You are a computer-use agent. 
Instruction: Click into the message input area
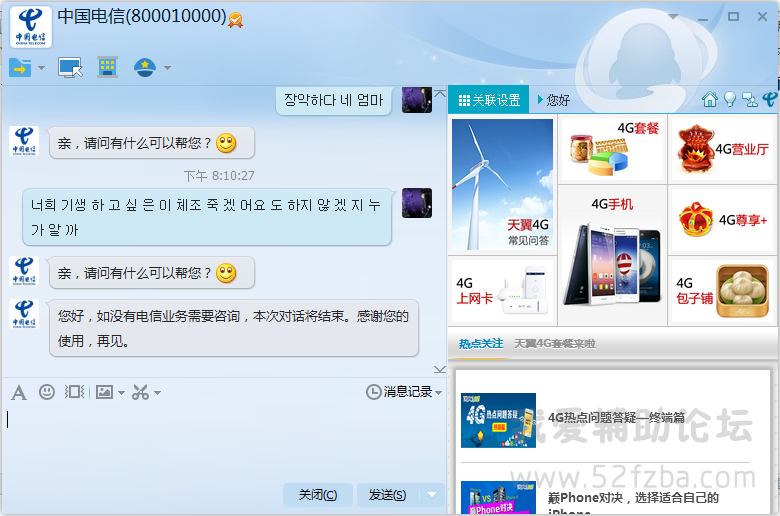click(224, 443)
